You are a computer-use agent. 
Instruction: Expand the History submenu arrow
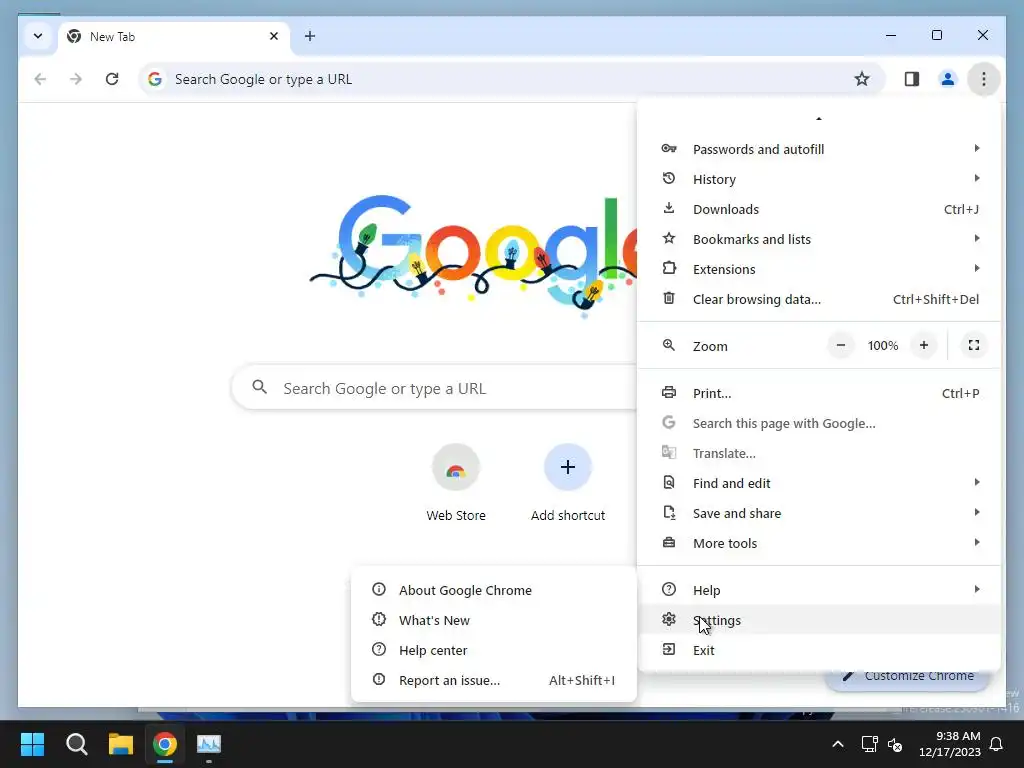[977, 178]
